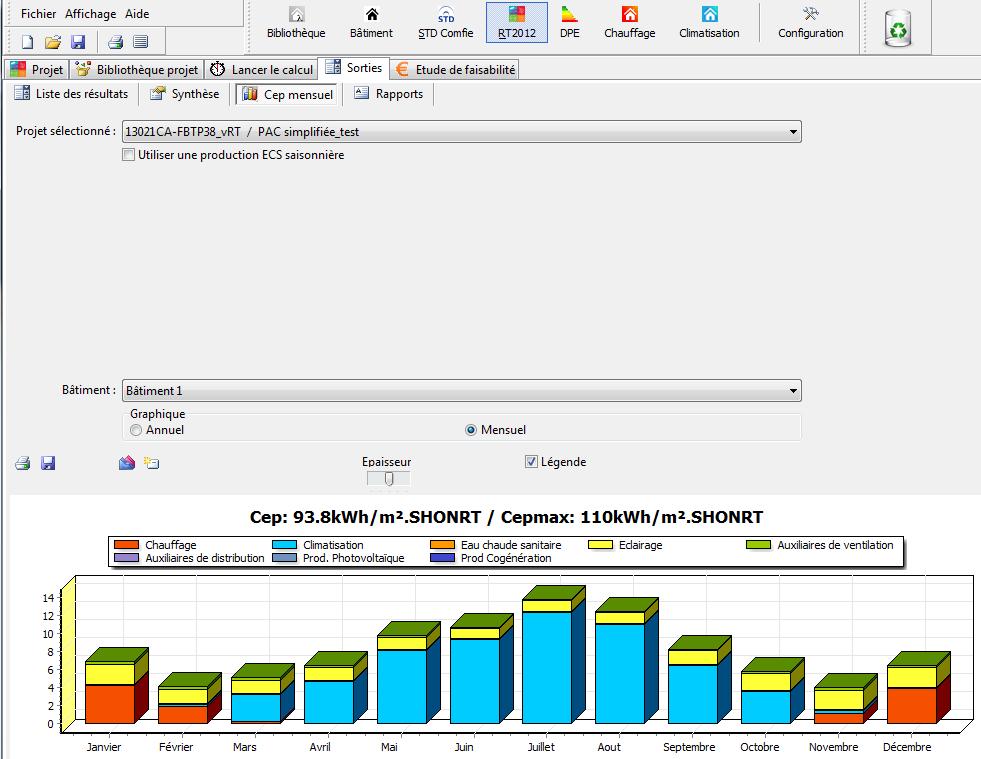The height and width of the screenshot is (759, 981).
Task: Click the save chart floppy icon above graph
Action: click(x=48, y=463)
